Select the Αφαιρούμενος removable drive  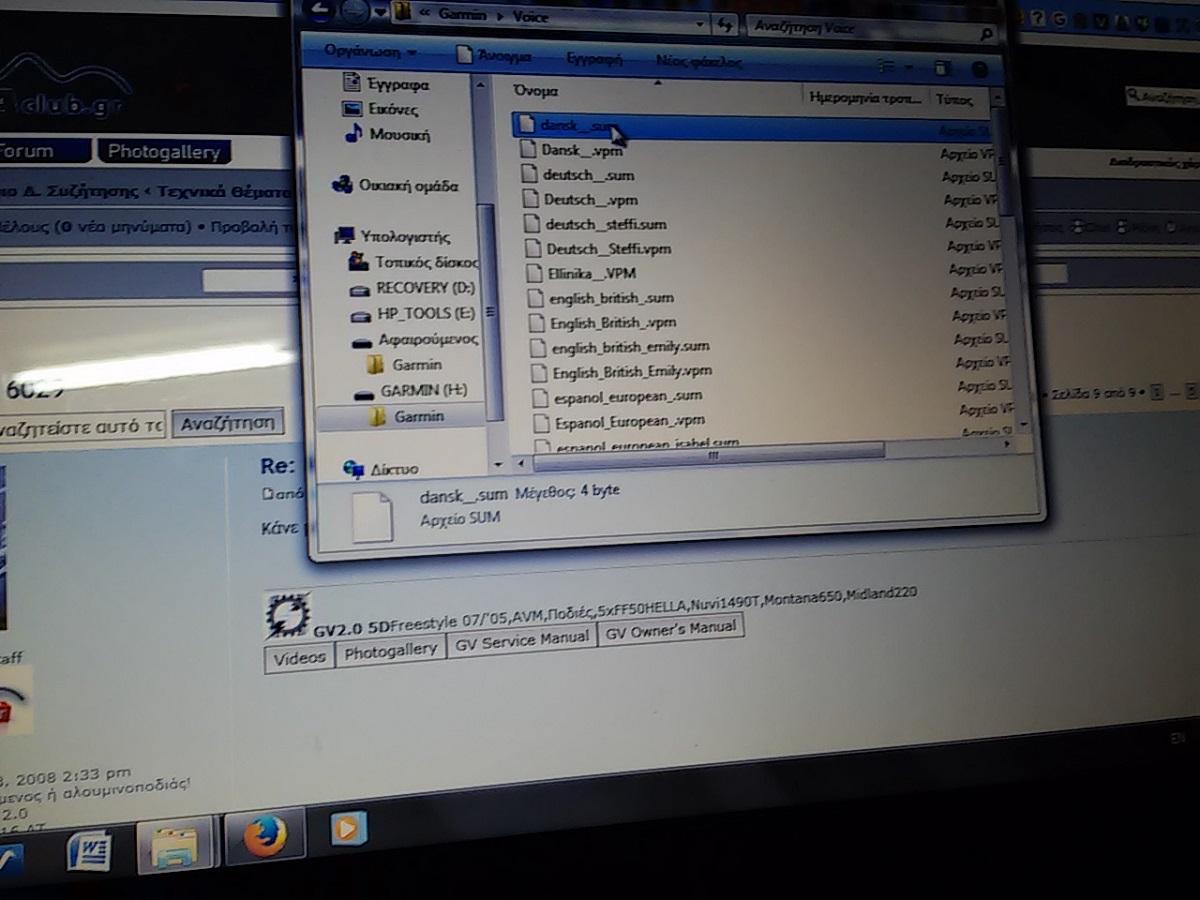coord(416,339)
